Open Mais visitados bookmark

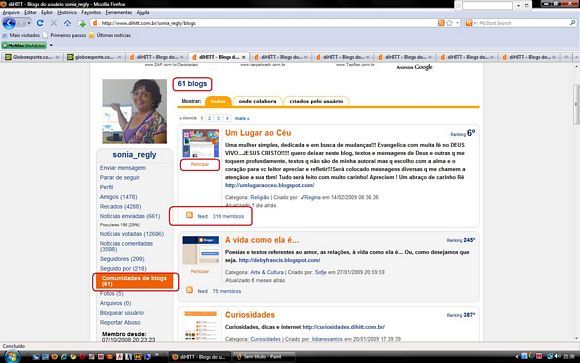(x=21, y=35)
